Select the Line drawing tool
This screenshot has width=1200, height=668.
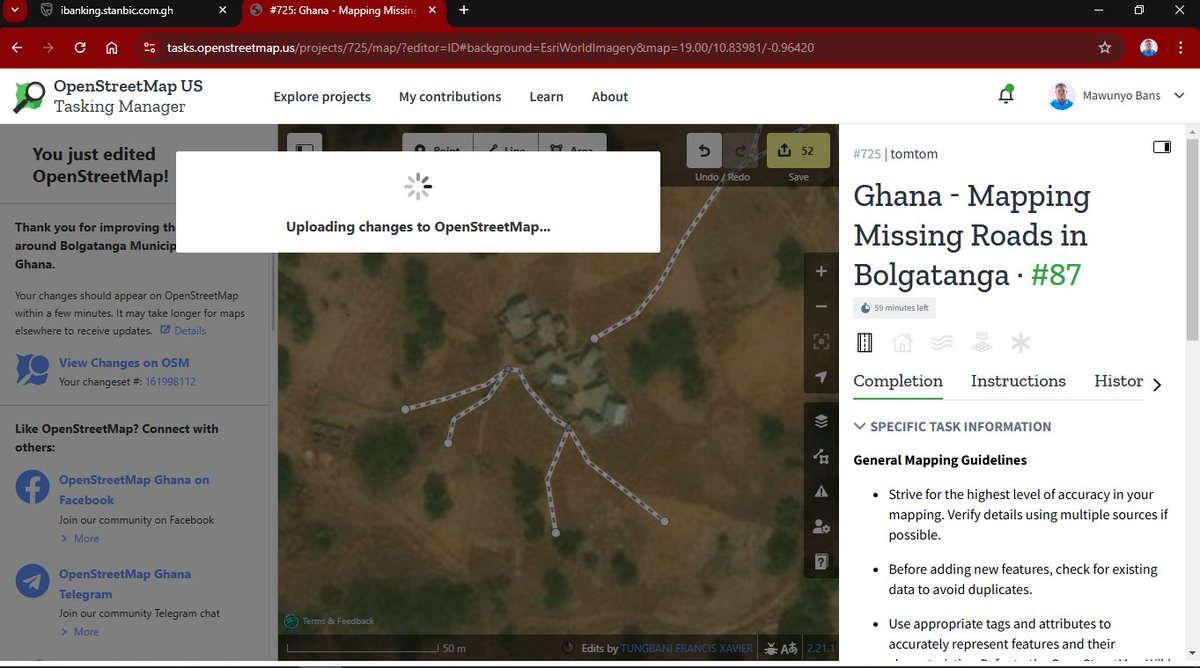[505, 149]
